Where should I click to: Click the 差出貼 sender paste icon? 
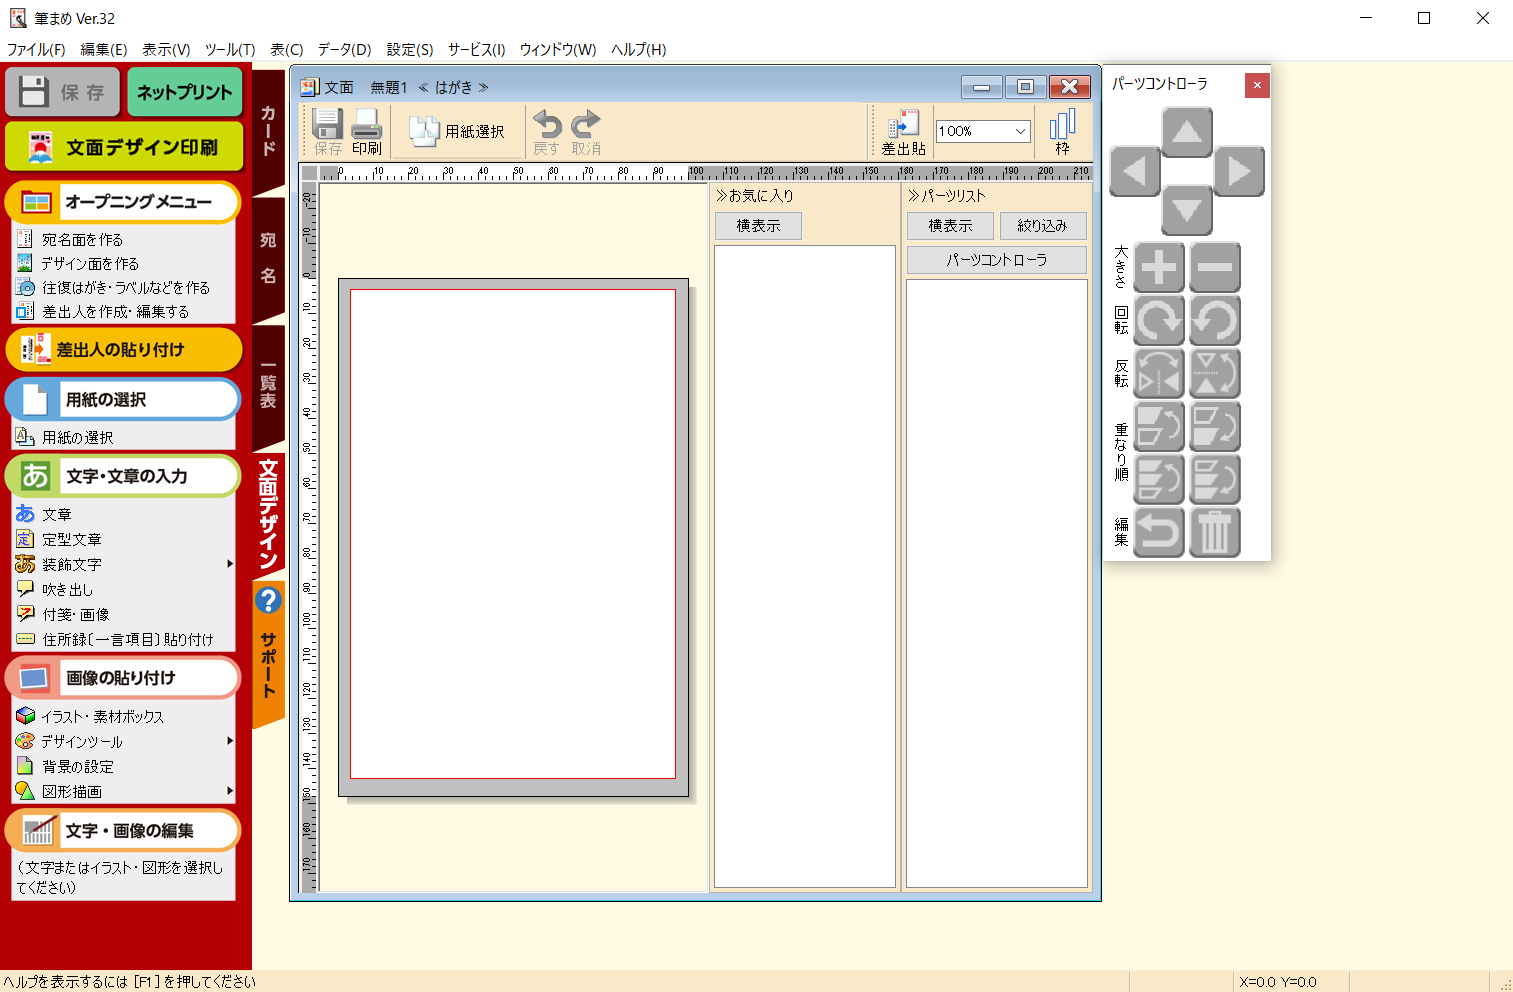coord(903,132)
